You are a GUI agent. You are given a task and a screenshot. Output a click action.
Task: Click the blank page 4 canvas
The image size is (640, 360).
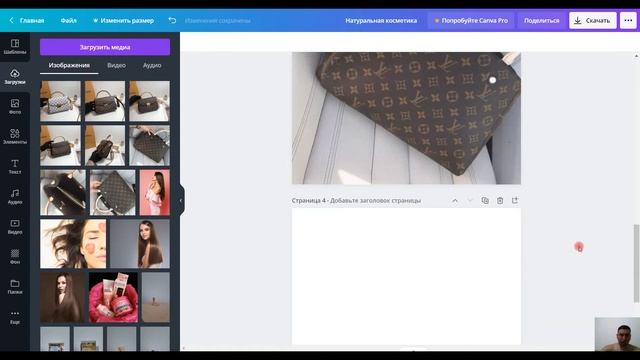point(406,276)
